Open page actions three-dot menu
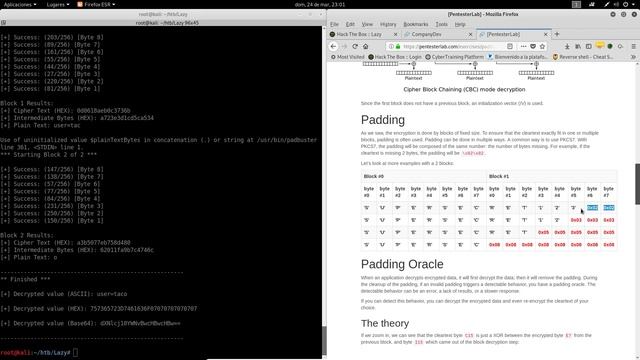 pyautogui.click(x=523, y=46)
